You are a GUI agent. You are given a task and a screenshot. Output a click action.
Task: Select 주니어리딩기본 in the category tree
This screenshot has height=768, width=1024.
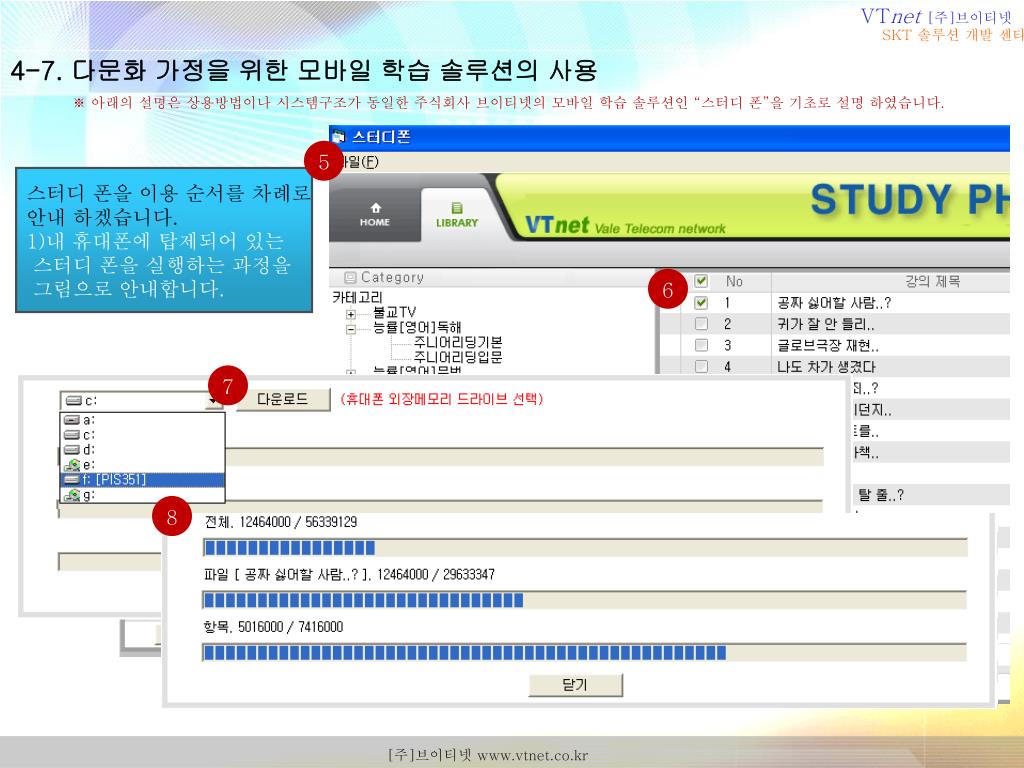click(x=458, y=342)
